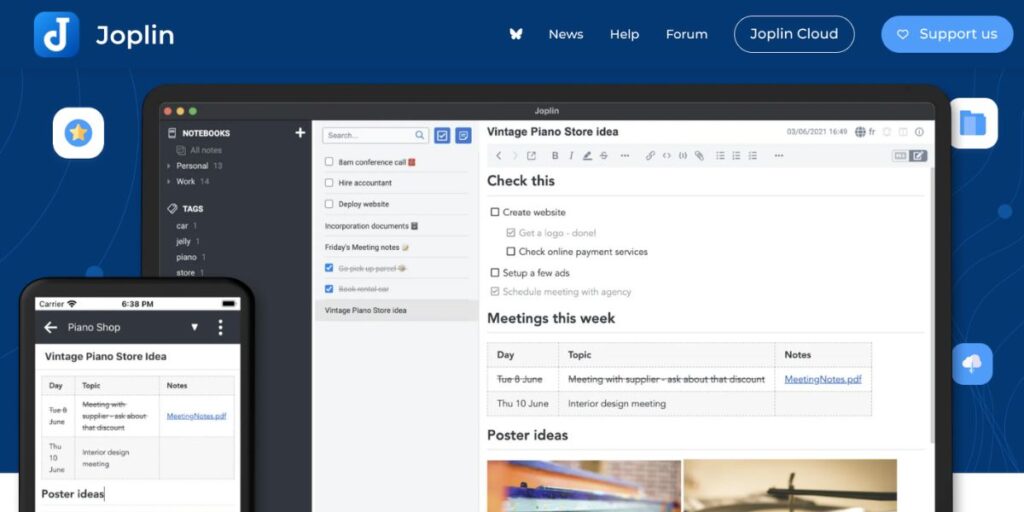The width and height of the screenshot is (1024, 512).
Task: Click the note title Vintage Piano Store idea
Action: 552,132
